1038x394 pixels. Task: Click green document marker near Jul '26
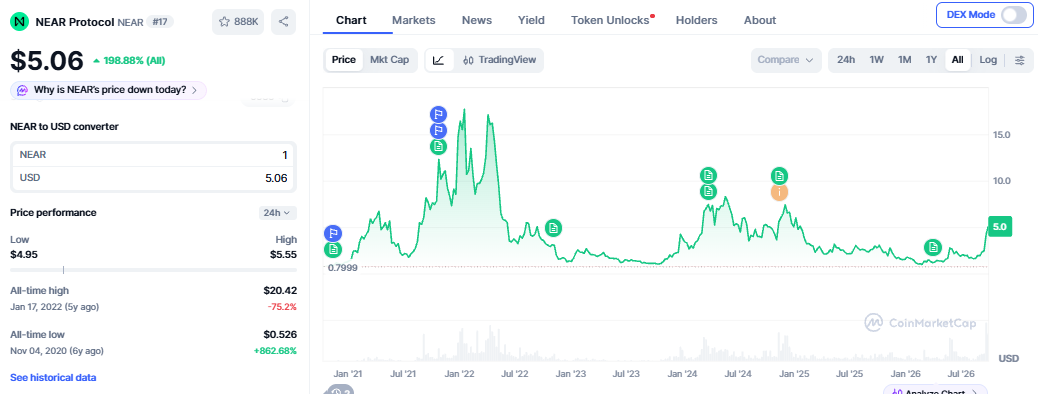point(933,247)
